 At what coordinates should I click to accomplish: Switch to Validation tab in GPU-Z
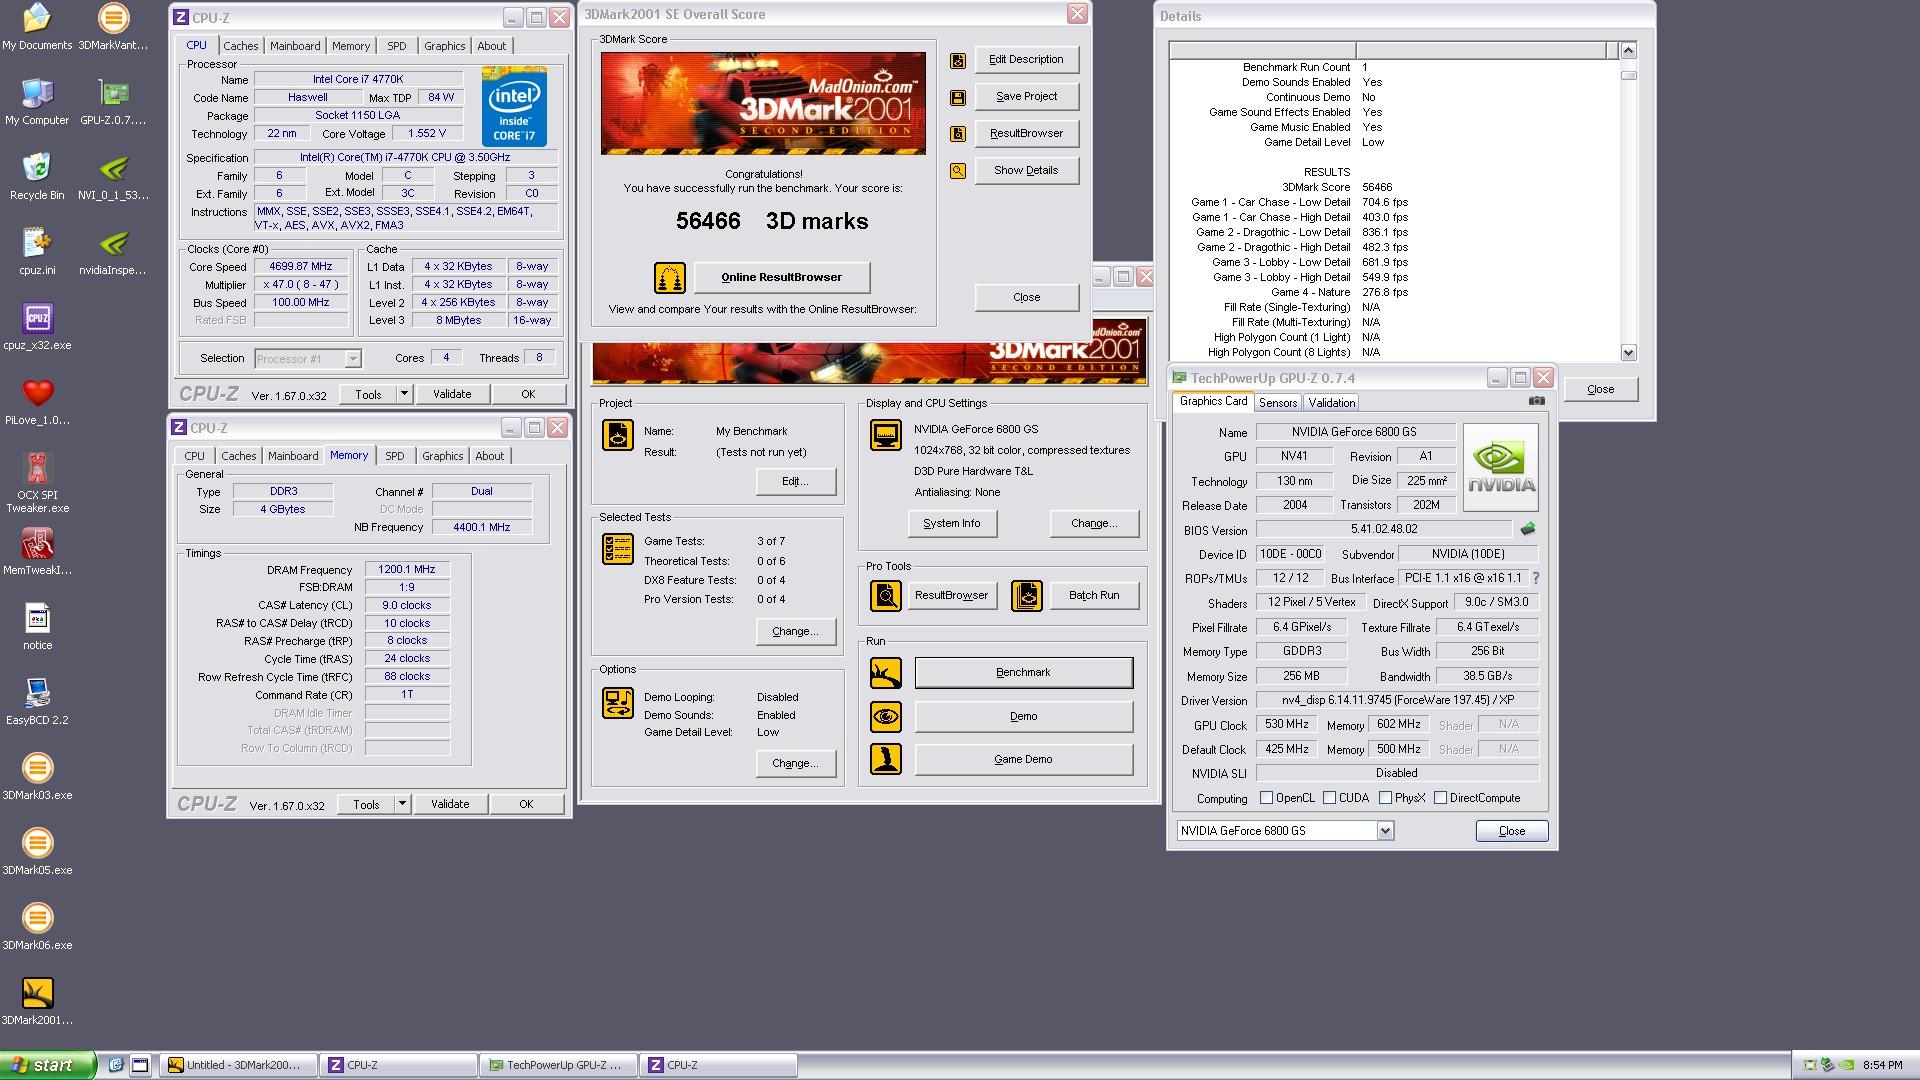click(1331, 403)
